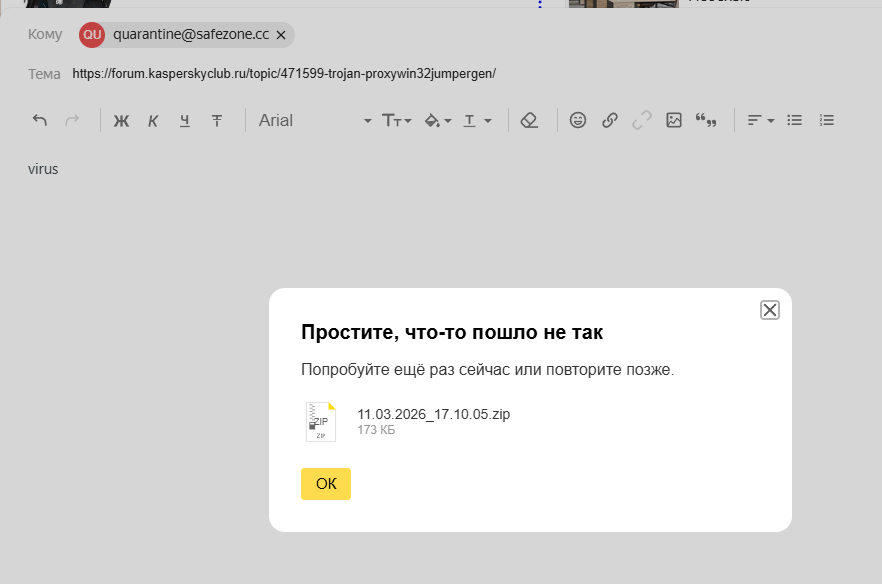Click the clear formatting eraser icon
The image size is (882, 584).
[529, 120]
